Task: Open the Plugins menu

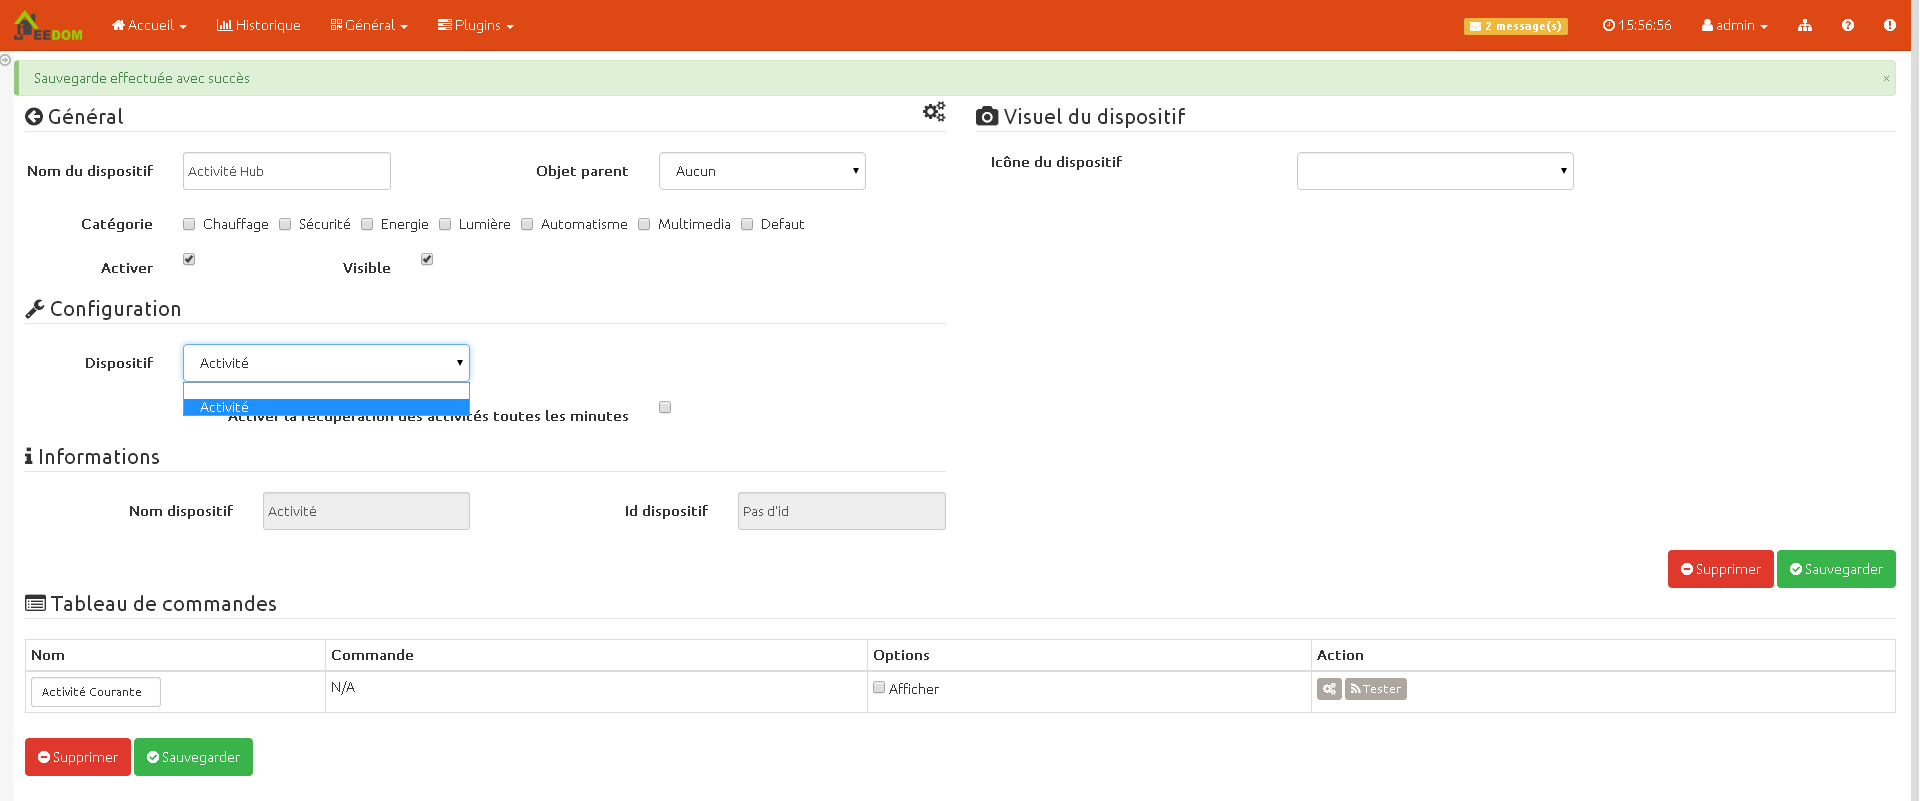Action: point(476,25)
